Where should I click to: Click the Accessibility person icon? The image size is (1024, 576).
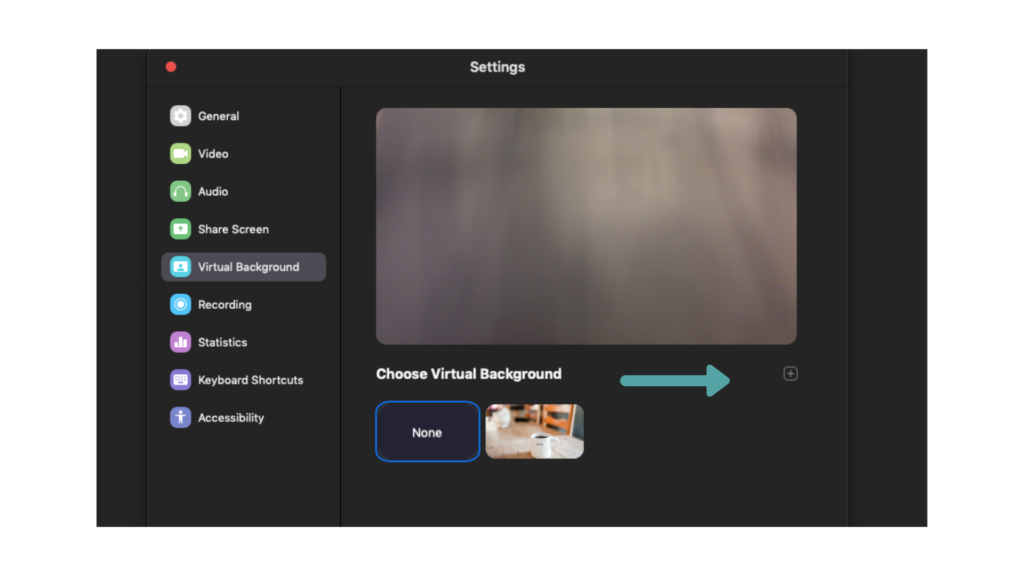(180, 418)
